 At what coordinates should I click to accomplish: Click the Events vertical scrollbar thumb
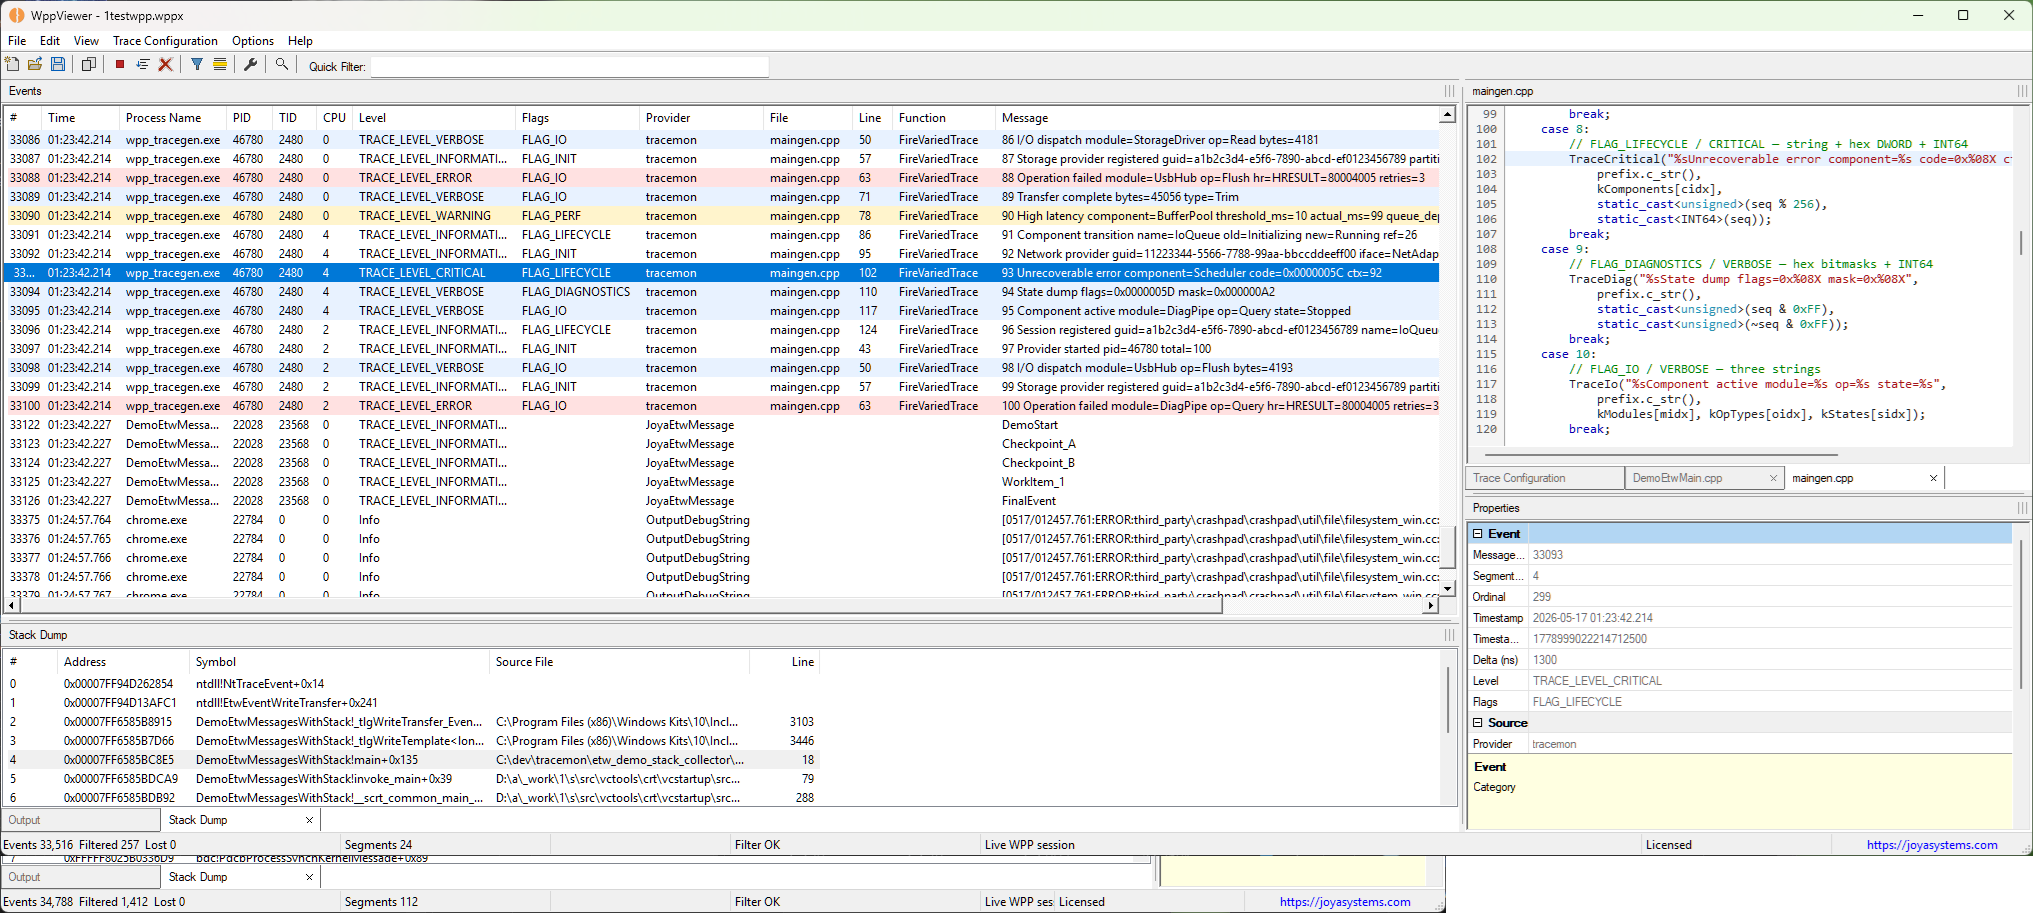(1447, 548)
